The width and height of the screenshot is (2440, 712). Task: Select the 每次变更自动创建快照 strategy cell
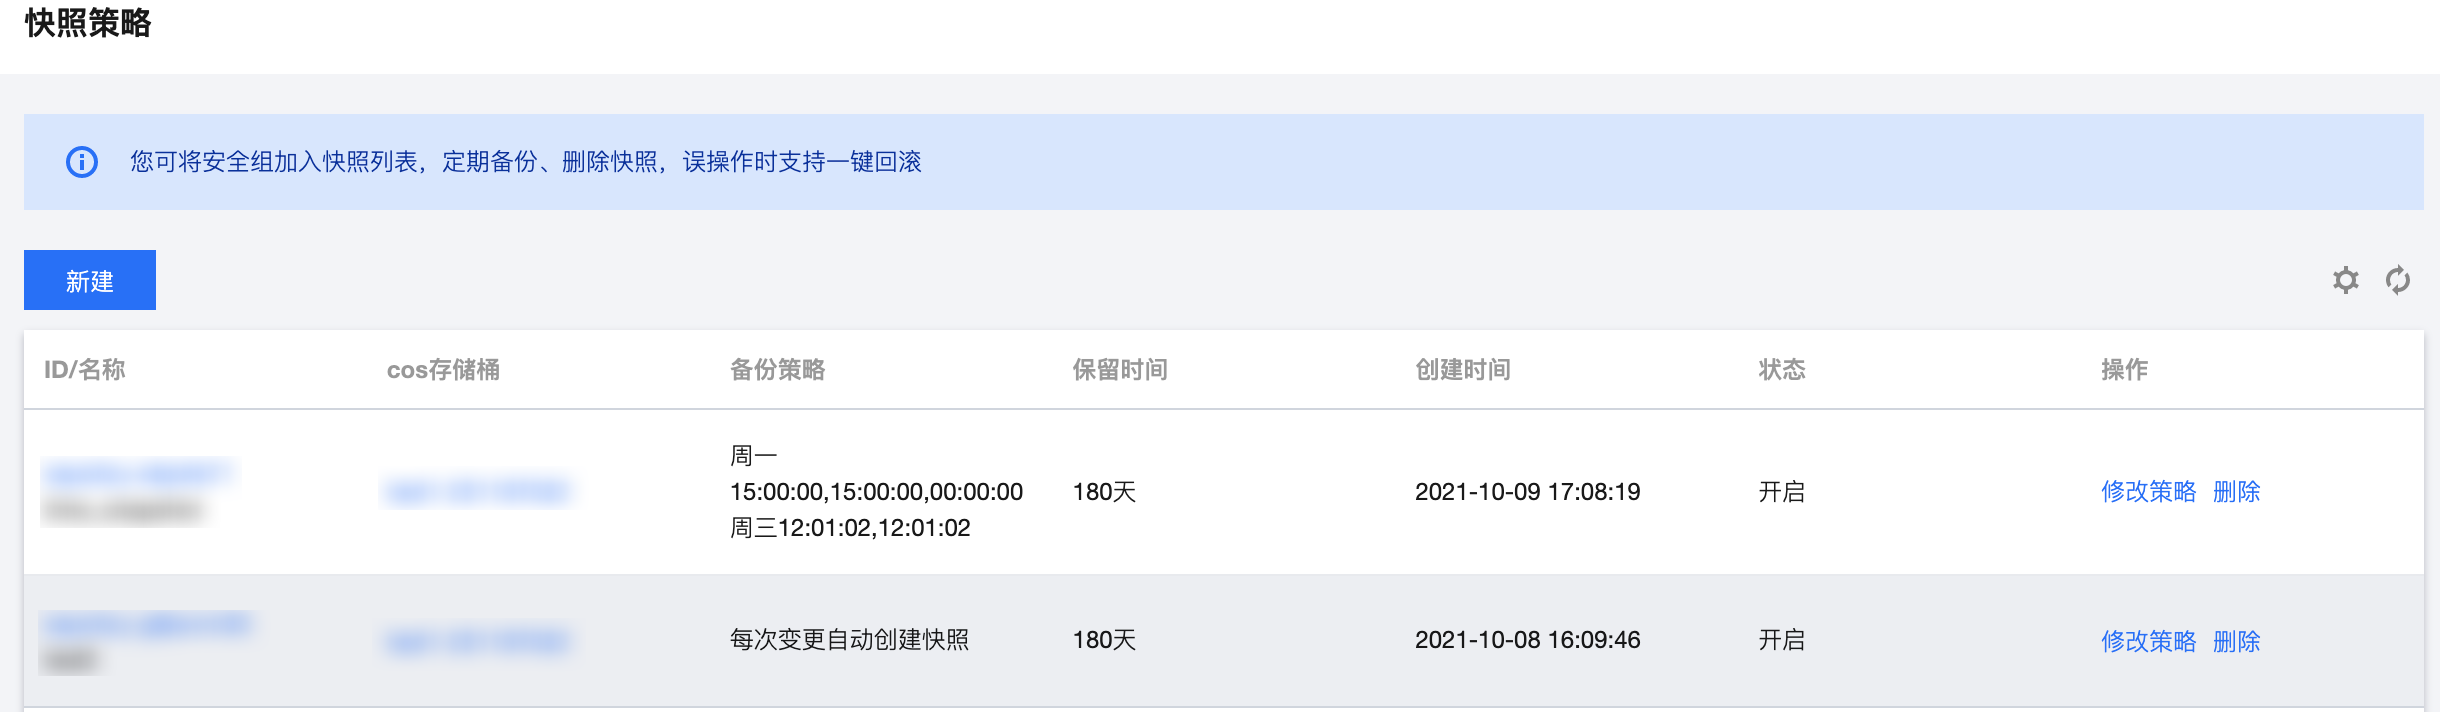(849, 640)
